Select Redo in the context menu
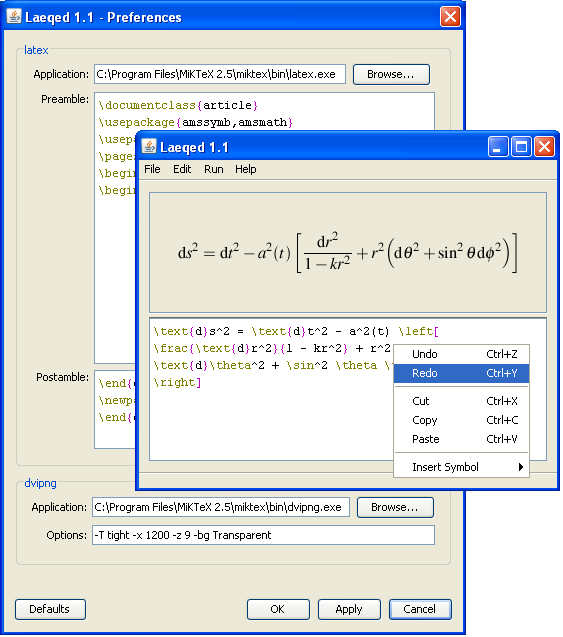Viewport: 563px width, 637px height. (461, 373)
